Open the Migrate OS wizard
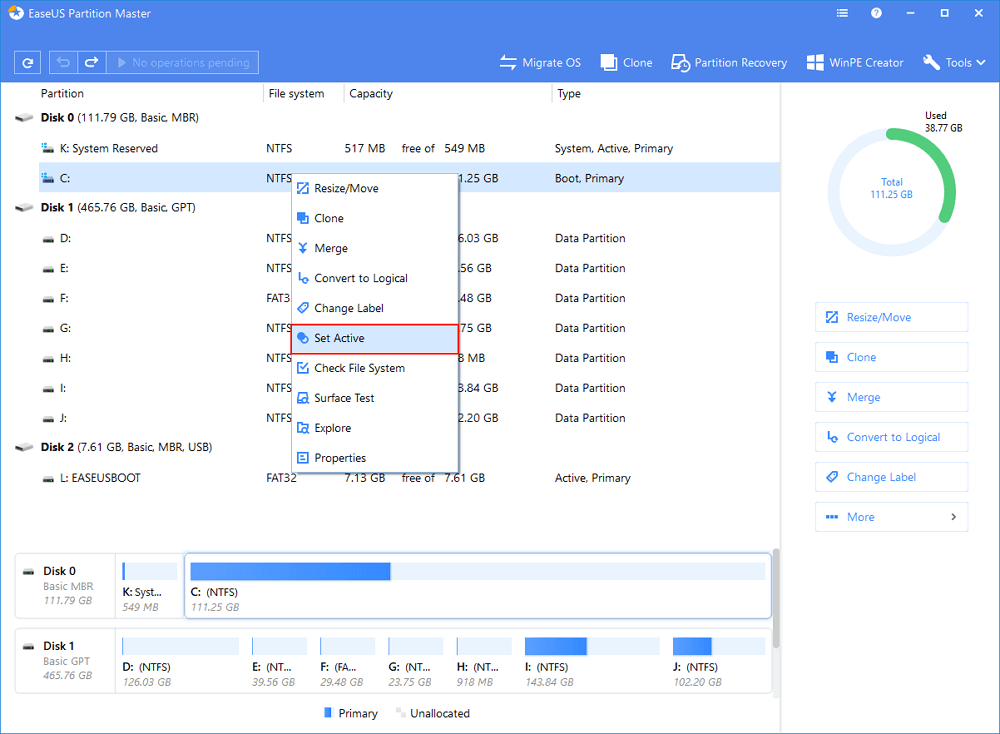 [x=540, y=62]
